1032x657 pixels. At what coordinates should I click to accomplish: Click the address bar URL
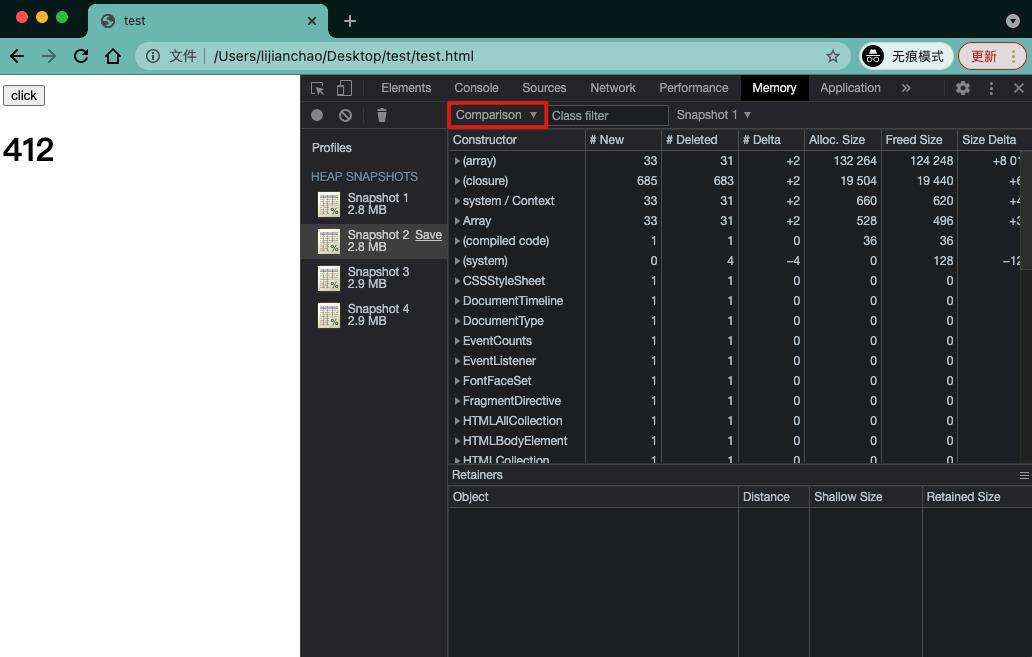click(x=344, y=56)
